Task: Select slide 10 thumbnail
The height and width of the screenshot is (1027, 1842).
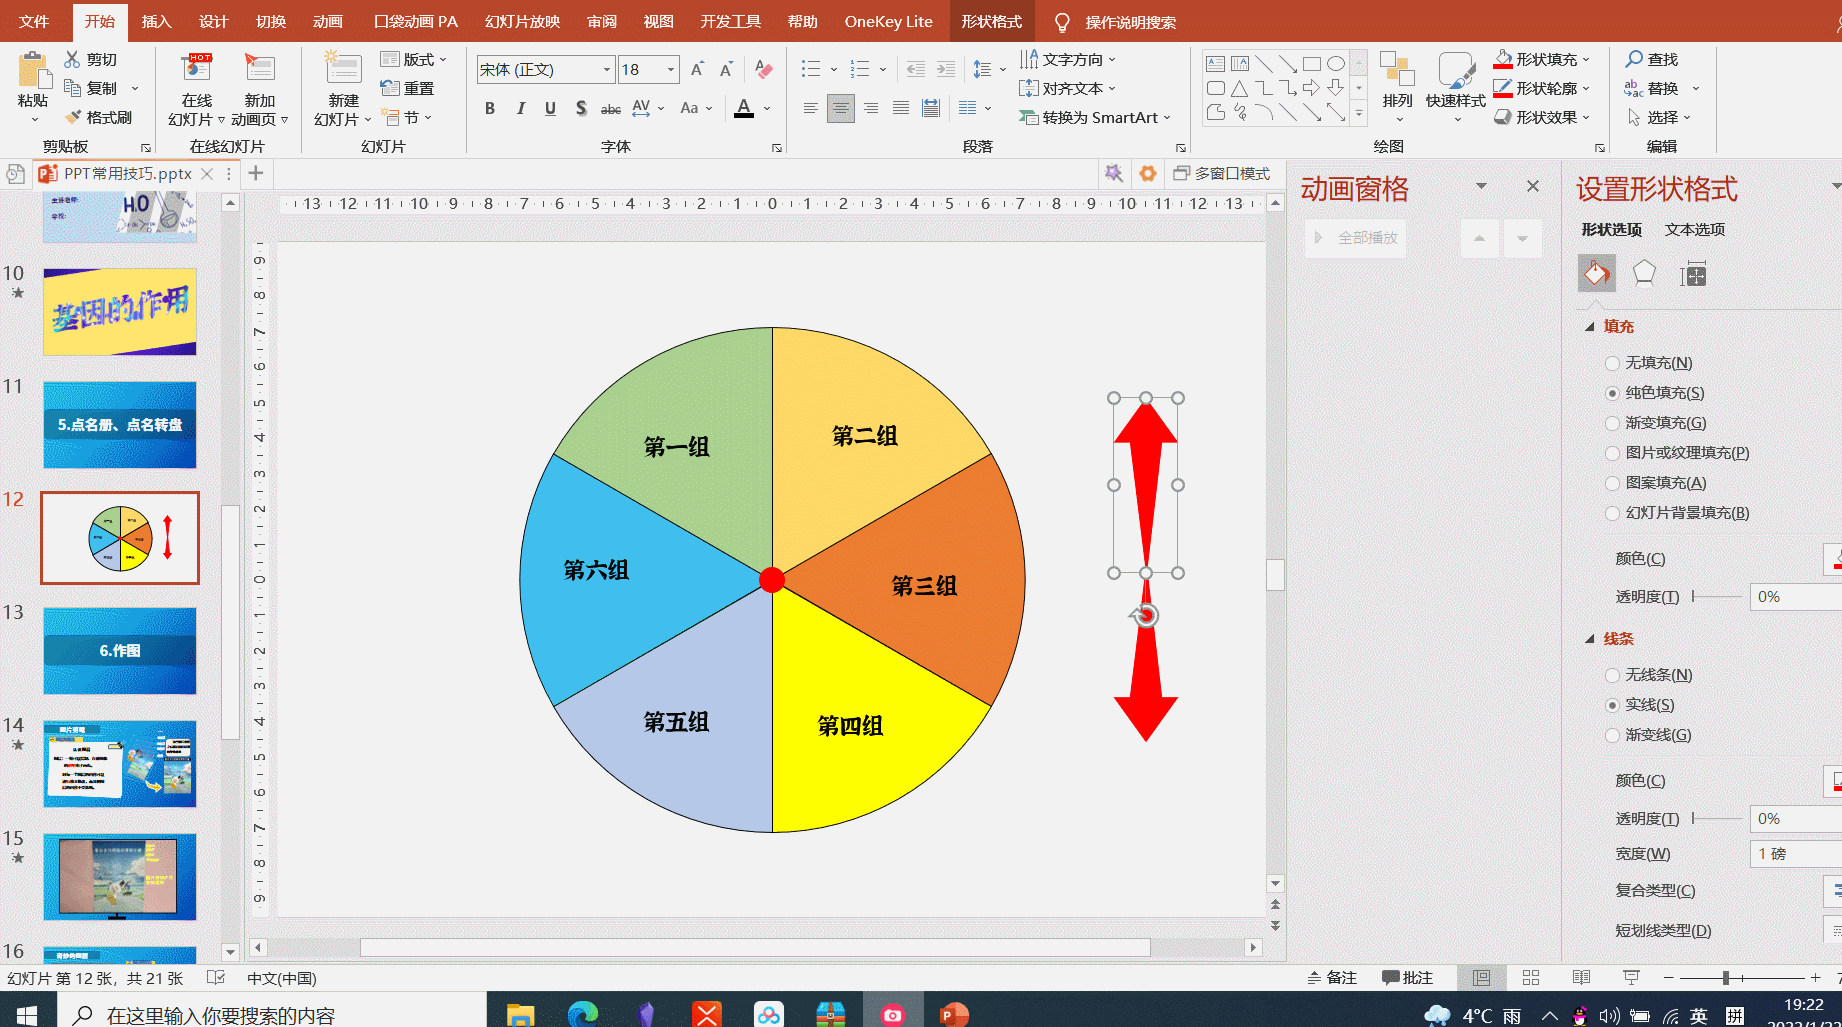Action: click(120, 312)
